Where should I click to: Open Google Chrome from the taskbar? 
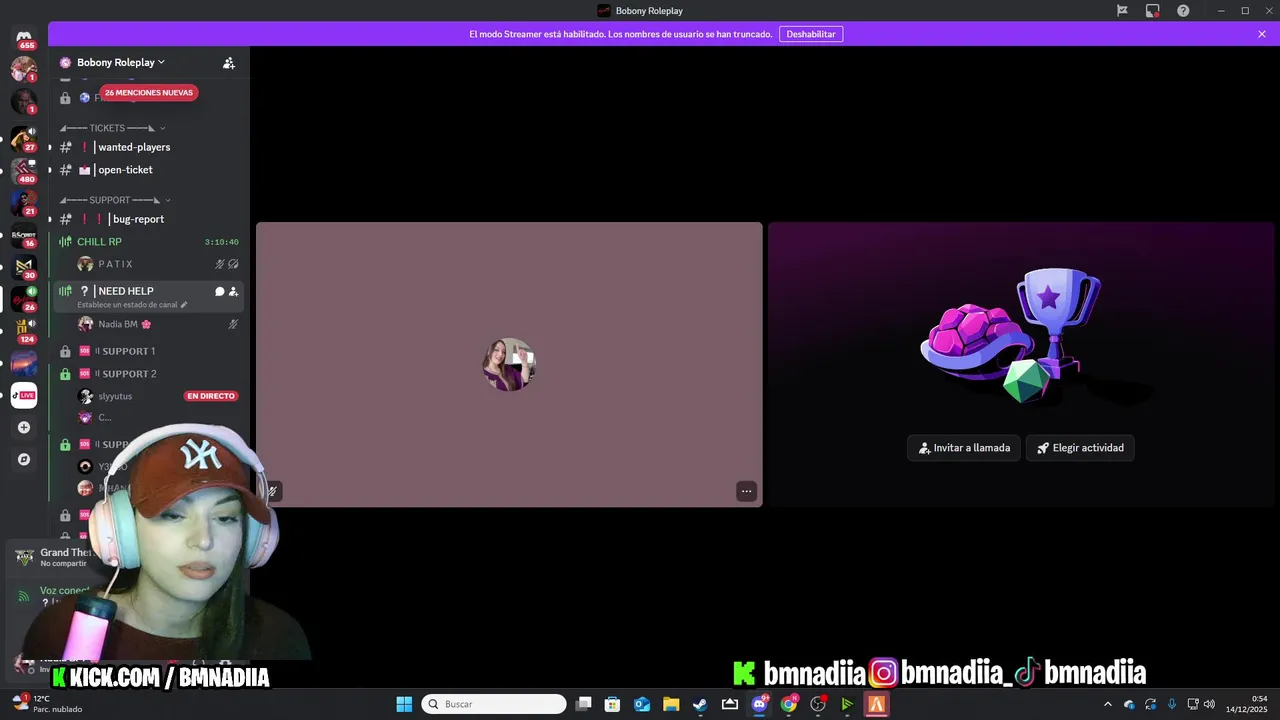coord(789,704)
